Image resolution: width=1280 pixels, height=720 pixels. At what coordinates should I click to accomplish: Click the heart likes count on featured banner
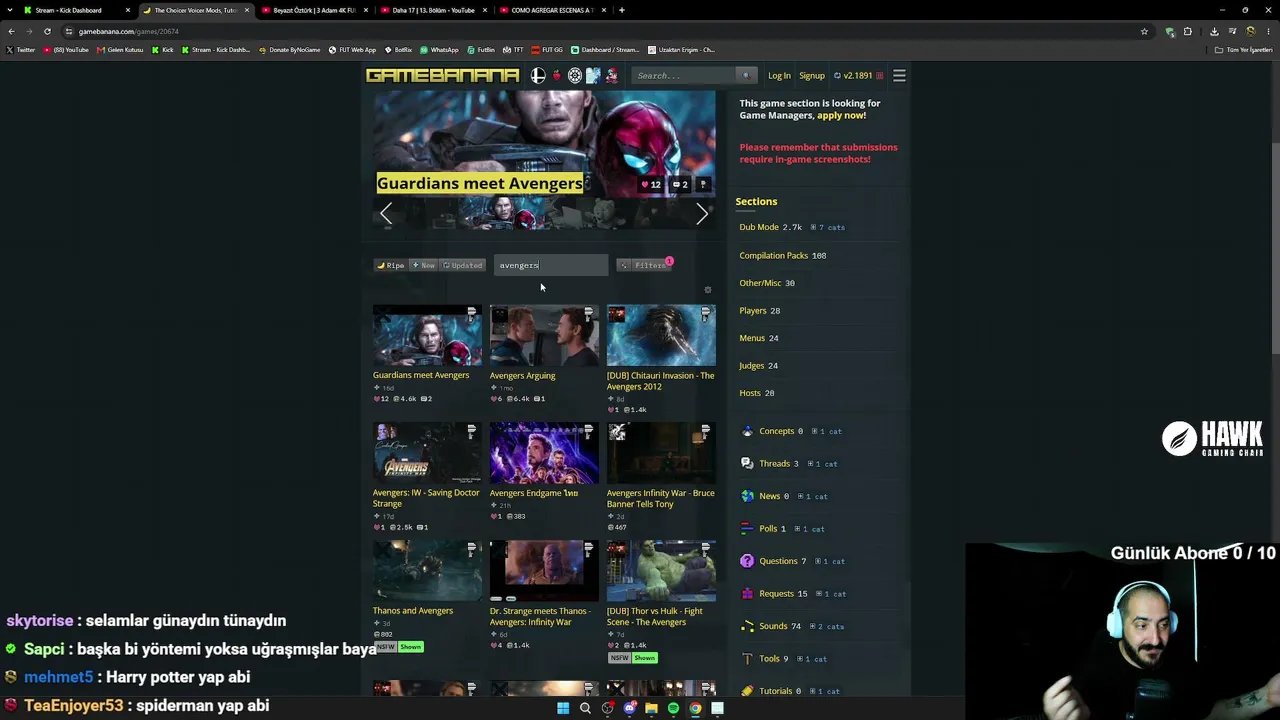[651, 184]
